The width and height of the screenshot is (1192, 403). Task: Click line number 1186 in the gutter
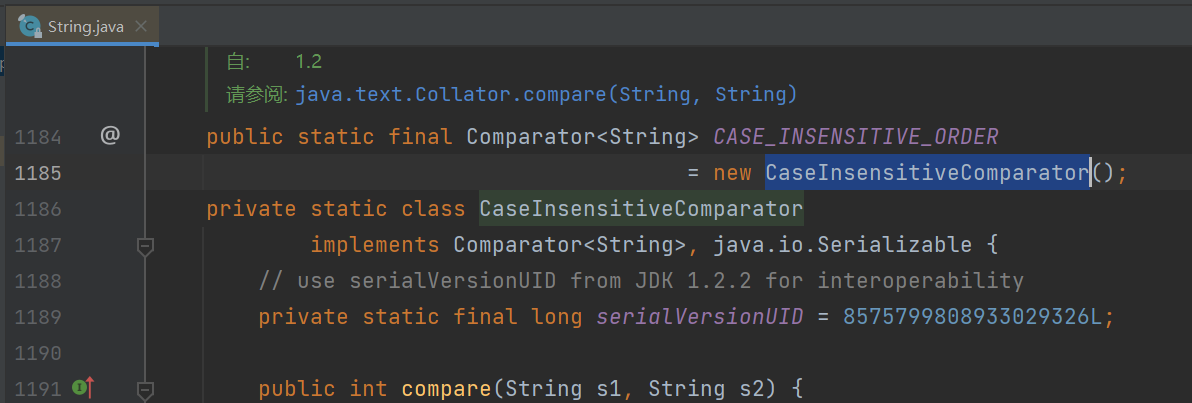click(38, 209)
